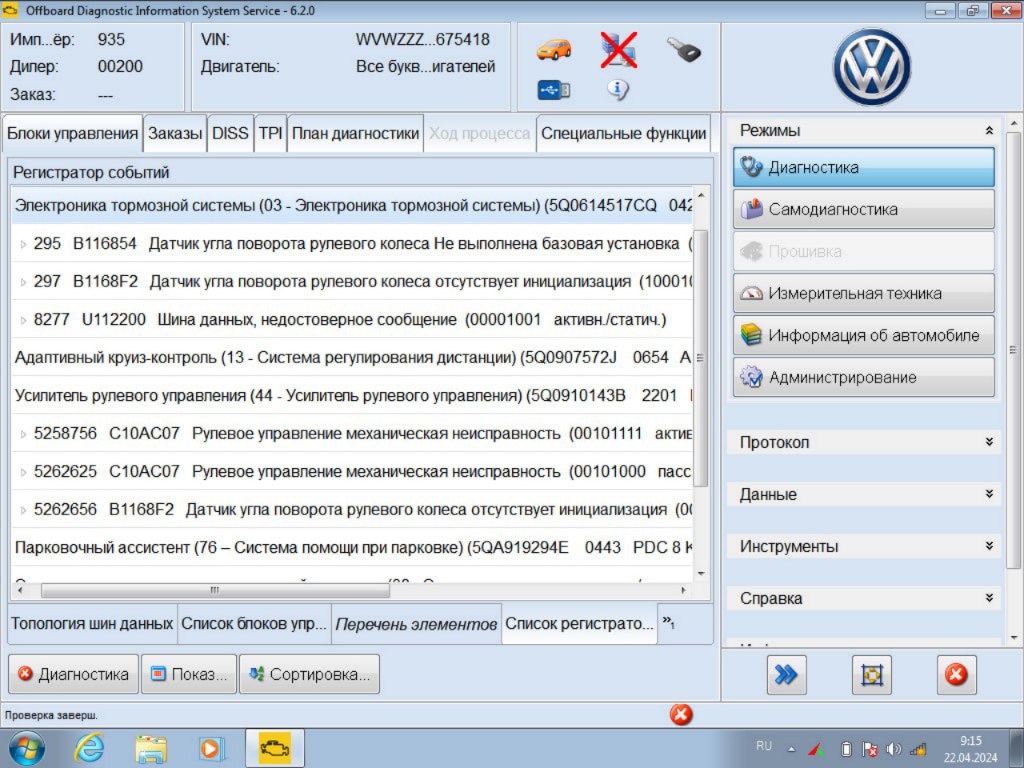Click the yellow fullscreen frame icon
Viewport: 1024px width, 768px height.
tap(871, 675)
